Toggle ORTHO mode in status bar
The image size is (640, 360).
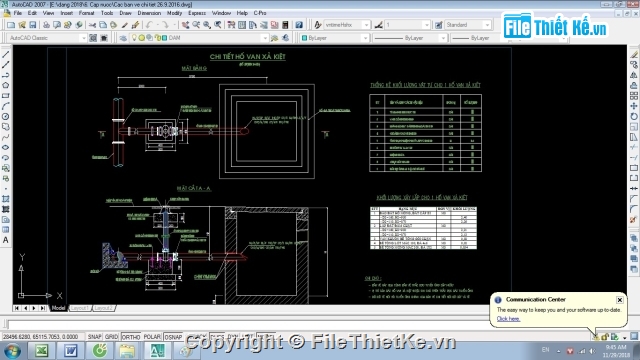pyautogui.click(x=131, y=337)
